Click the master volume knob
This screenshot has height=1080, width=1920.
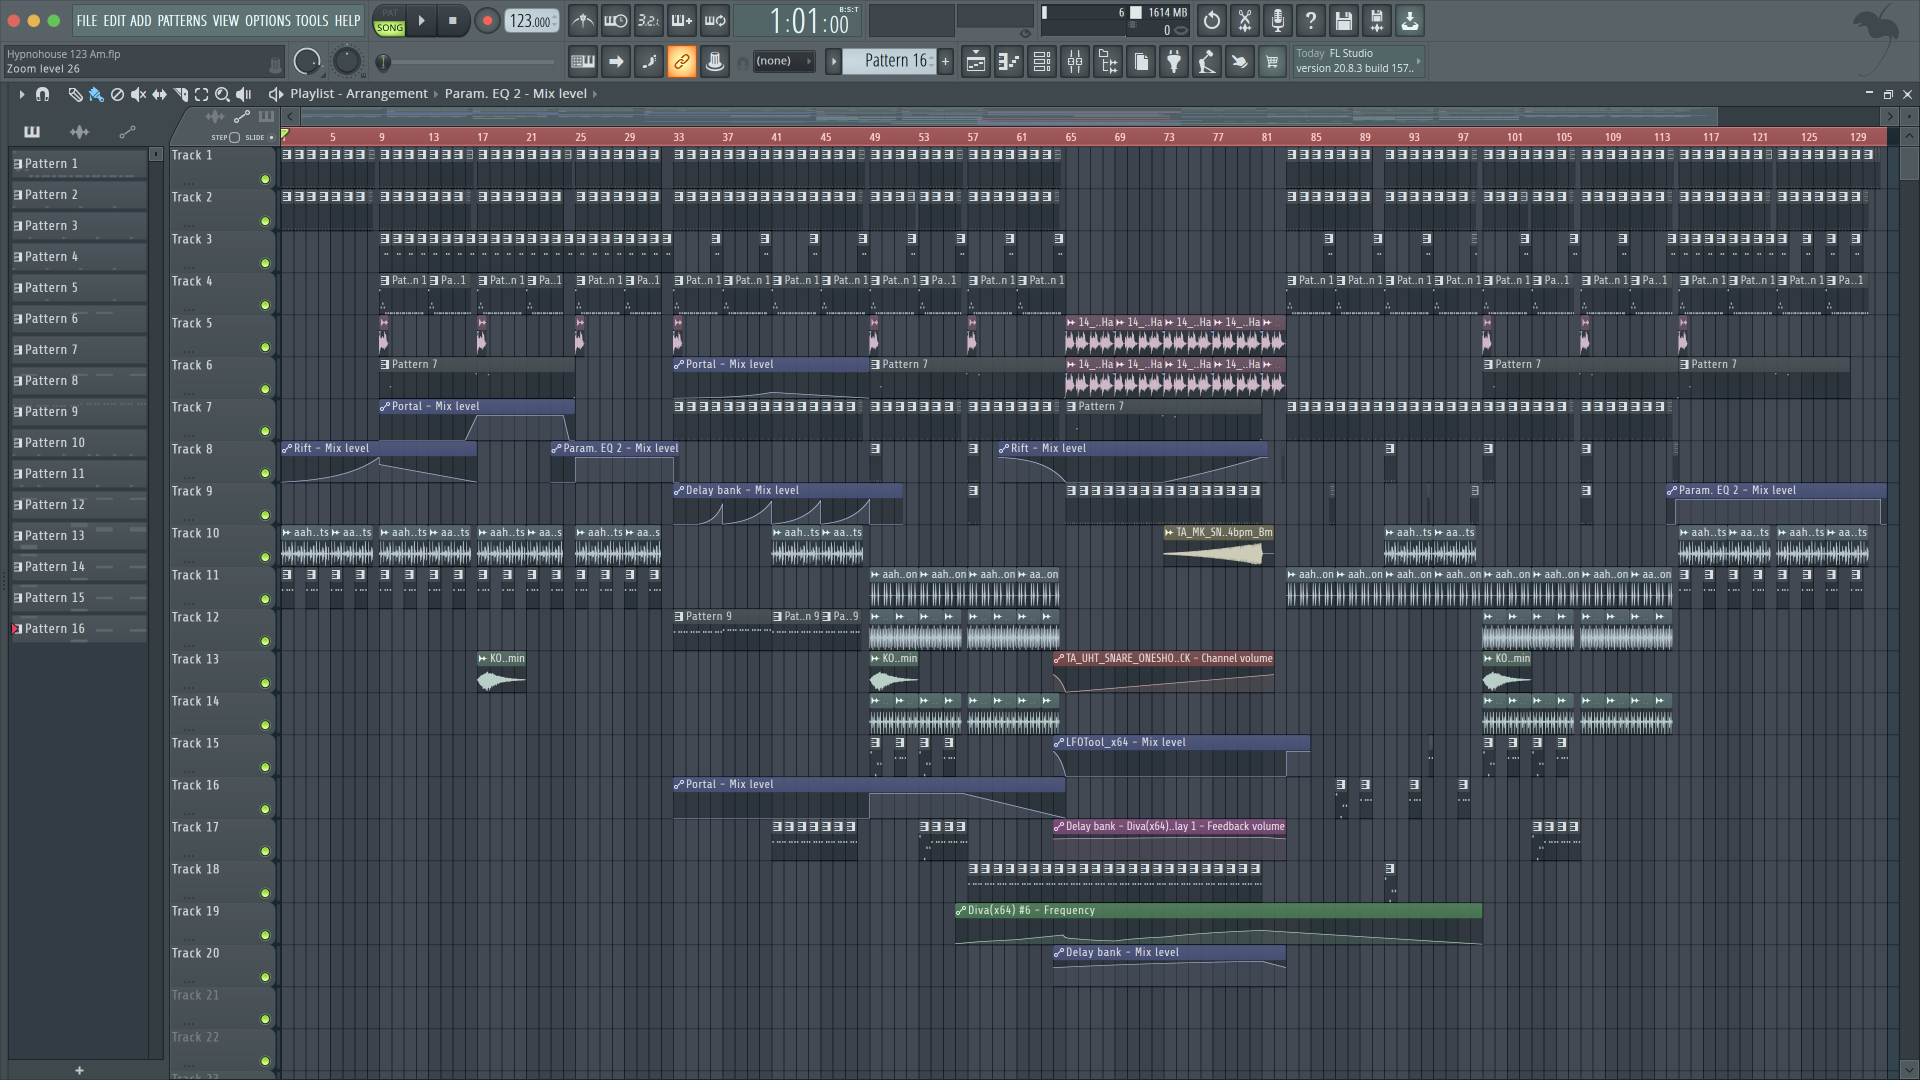(x=307, y=62)
